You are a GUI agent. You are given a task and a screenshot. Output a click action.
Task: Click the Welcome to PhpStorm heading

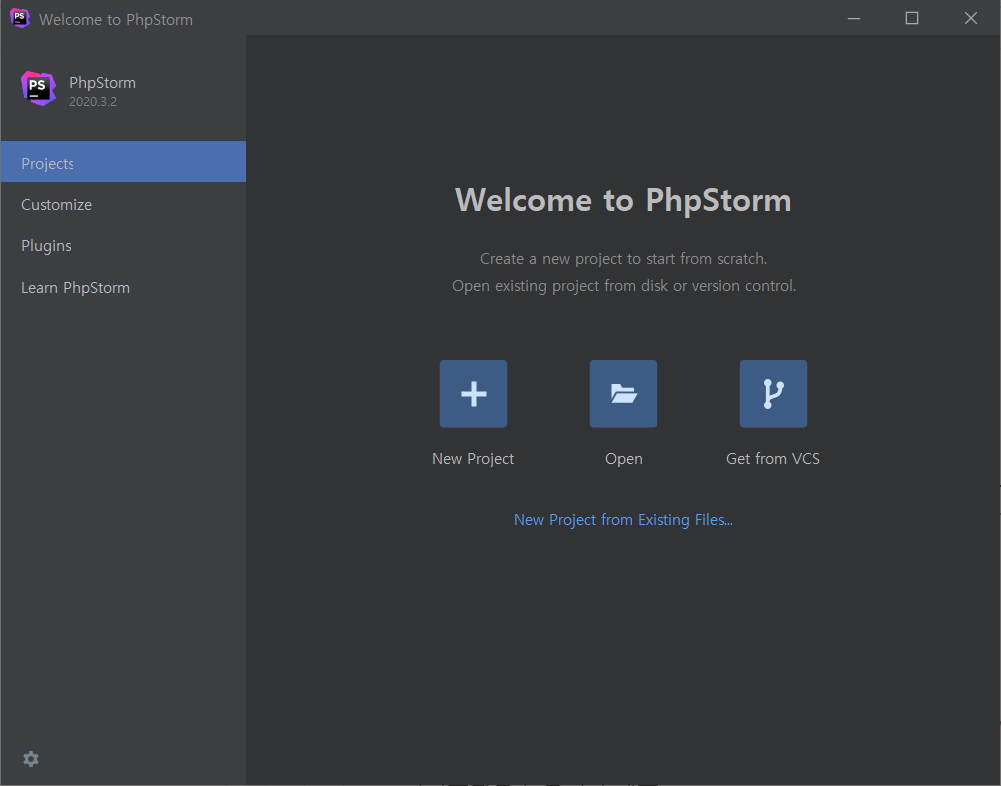[x=623, y=200]
